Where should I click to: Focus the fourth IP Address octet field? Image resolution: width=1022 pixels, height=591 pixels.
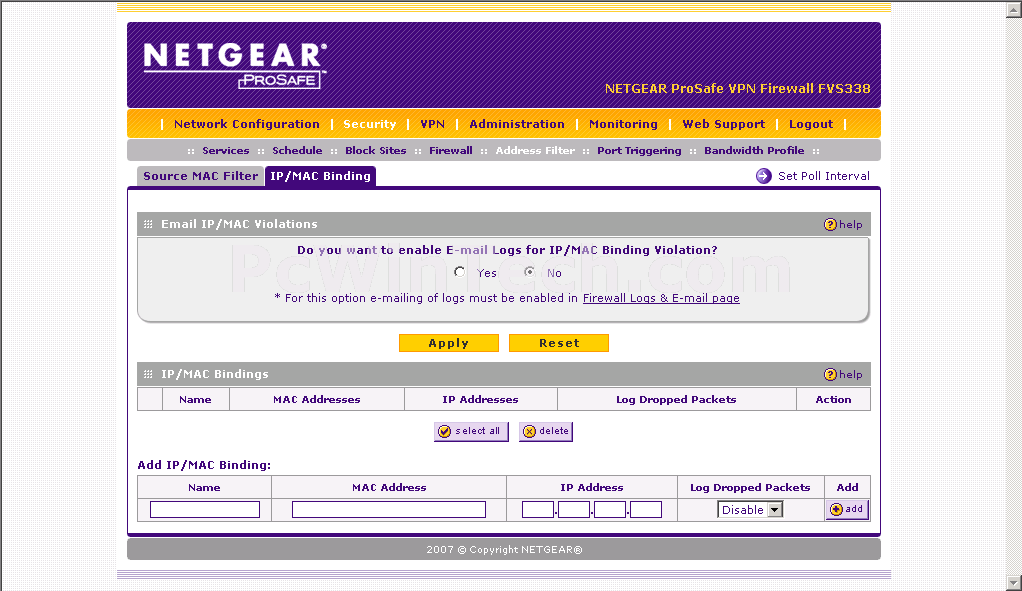pyautogui.click(x=646, y=510)
